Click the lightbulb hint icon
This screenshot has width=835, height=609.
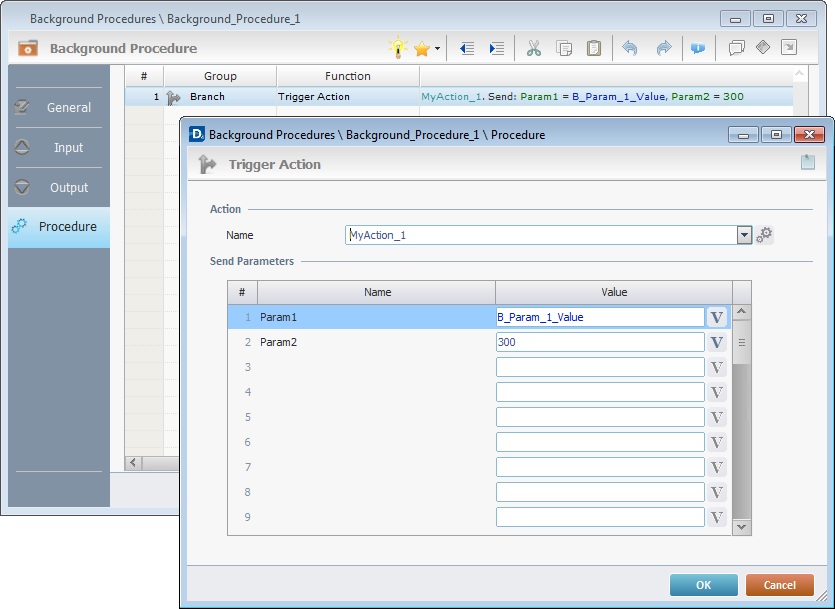click(x=399, y=48)
